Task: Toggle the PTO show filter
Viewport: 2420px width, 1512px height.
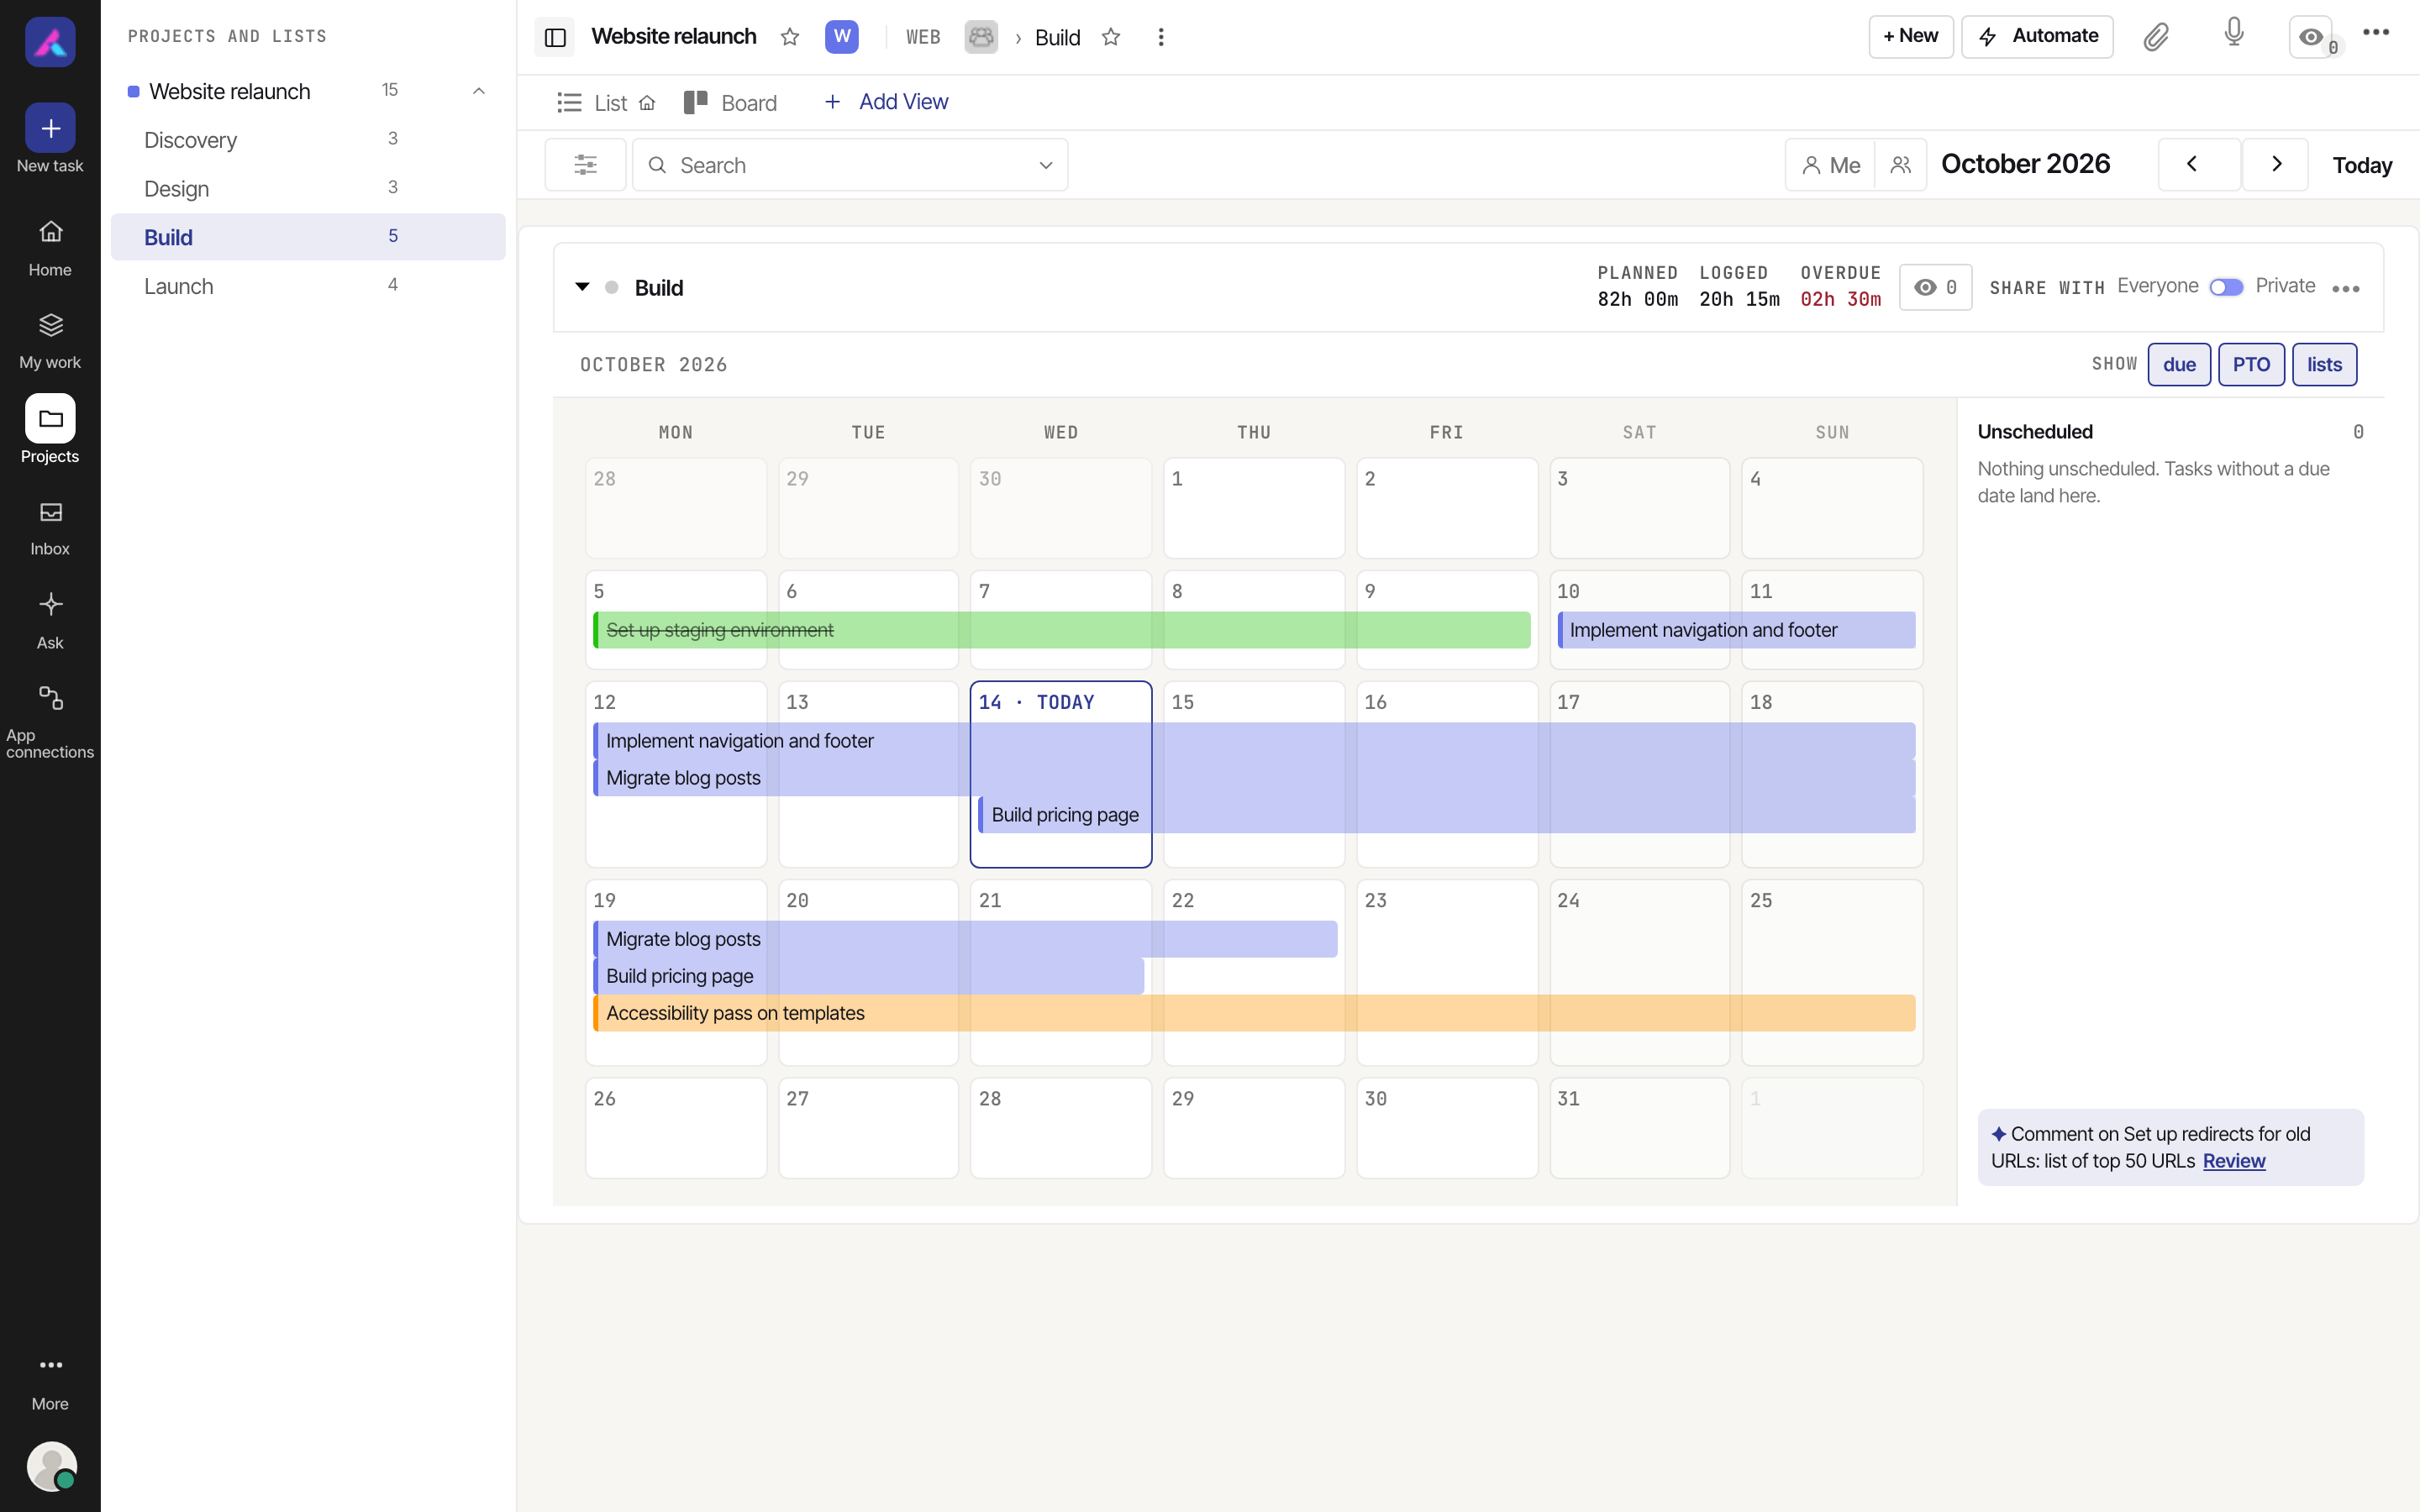Action: (2251, 365)
